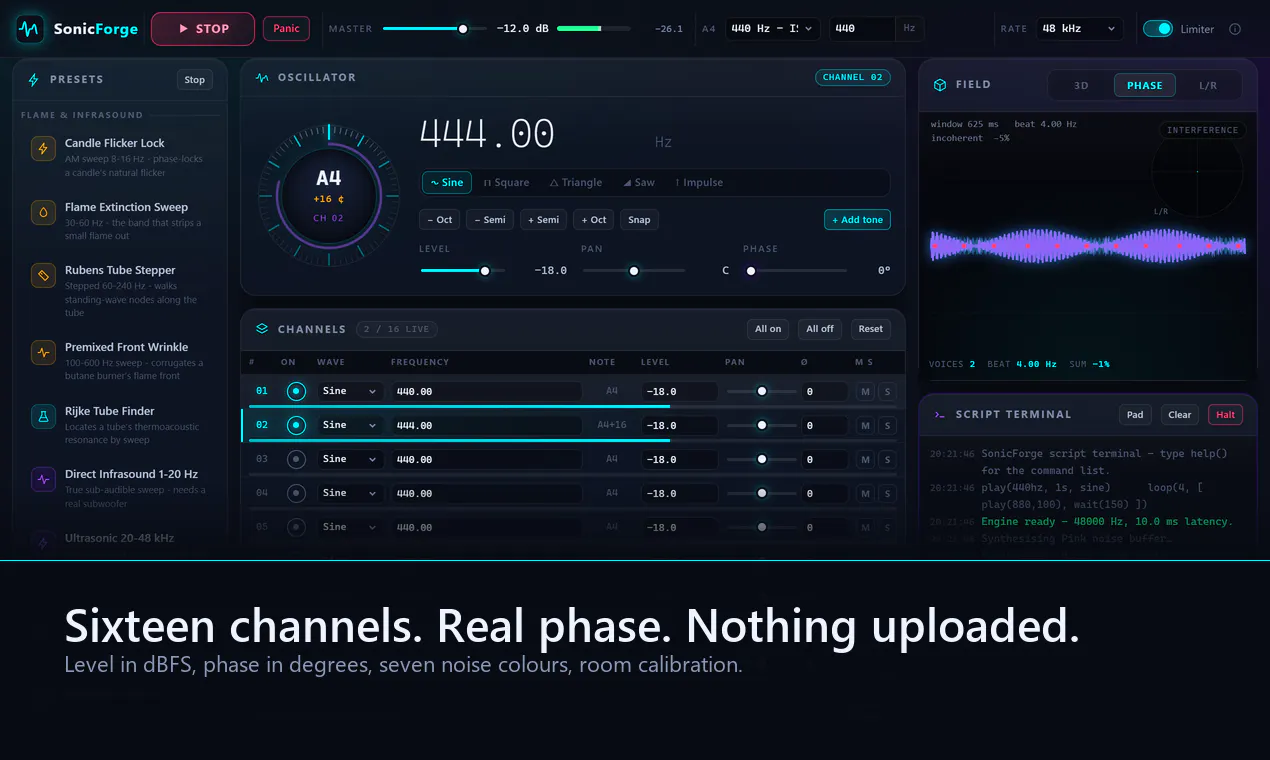Image resolution: width=1270 pixels, height=760 pixels.
Task: Enable channel 05 power toggle
Action: pos(296,527)
